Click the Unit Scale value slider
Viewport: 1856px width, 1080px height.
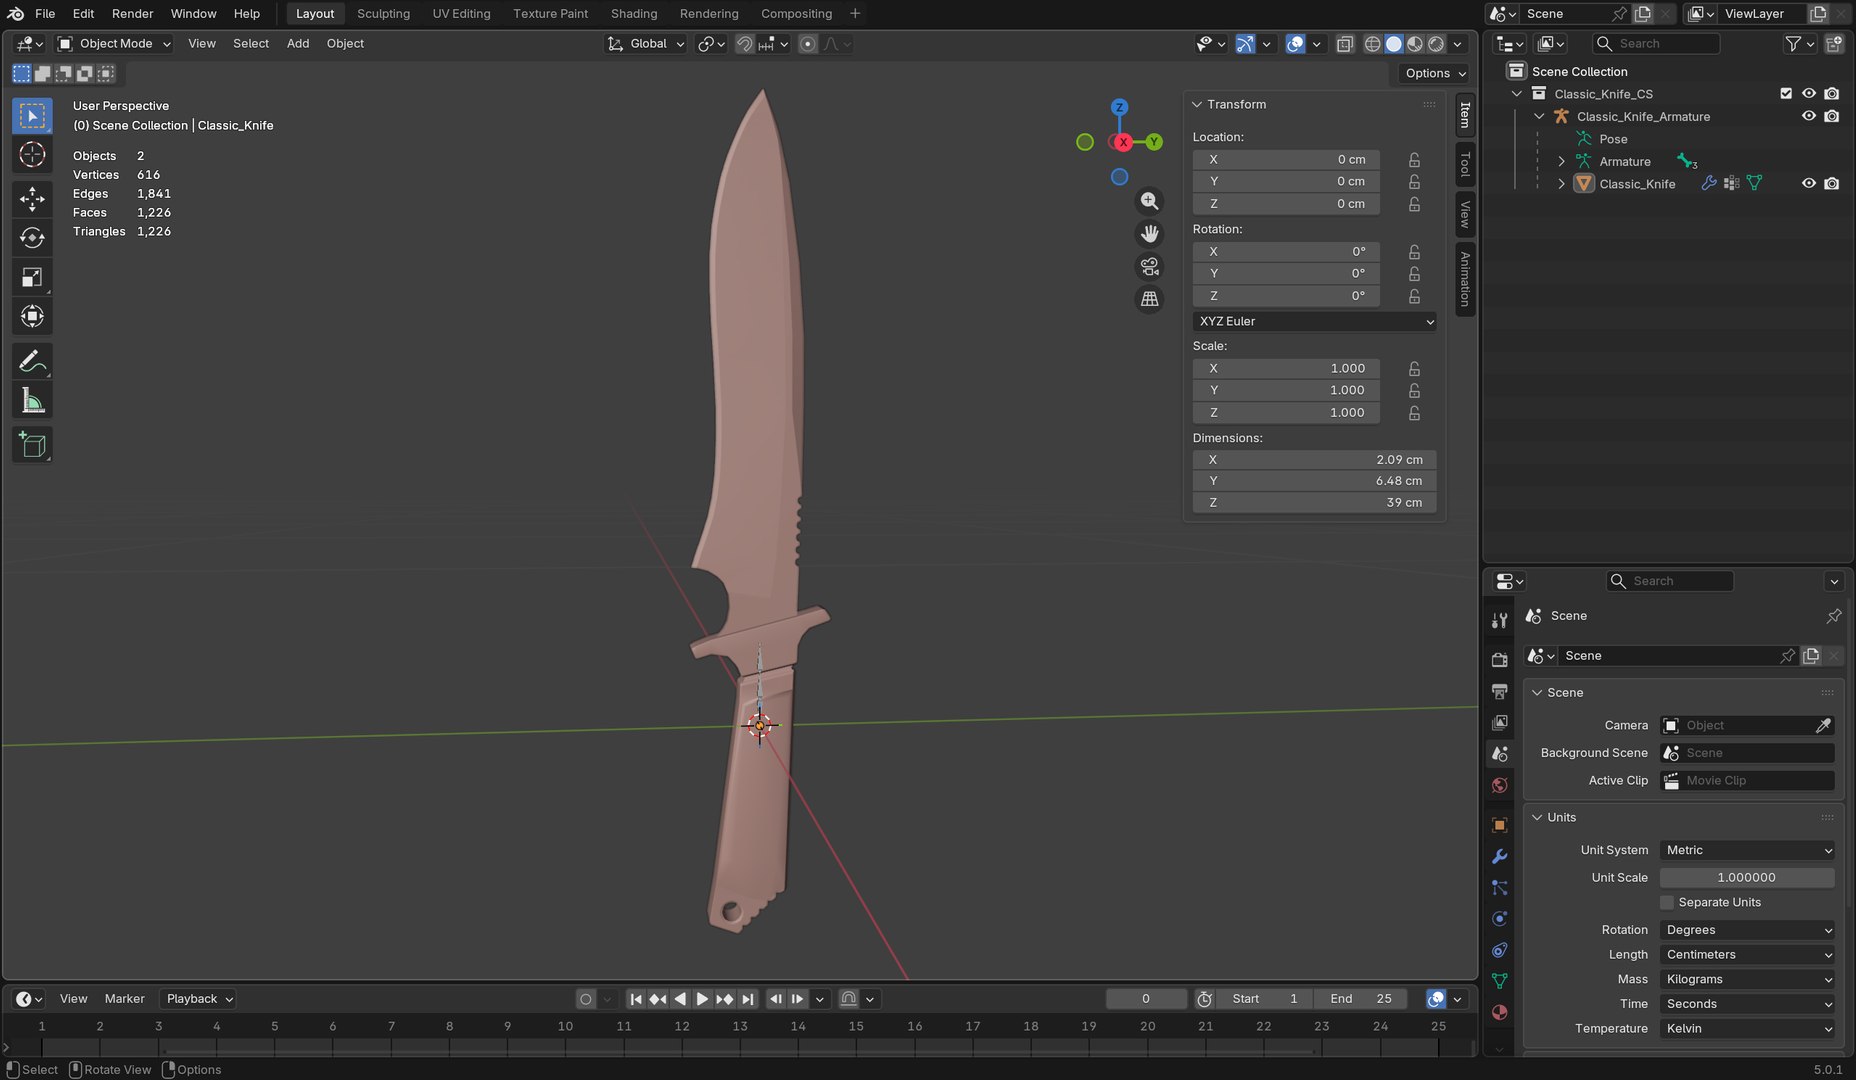click(1747, 878)
